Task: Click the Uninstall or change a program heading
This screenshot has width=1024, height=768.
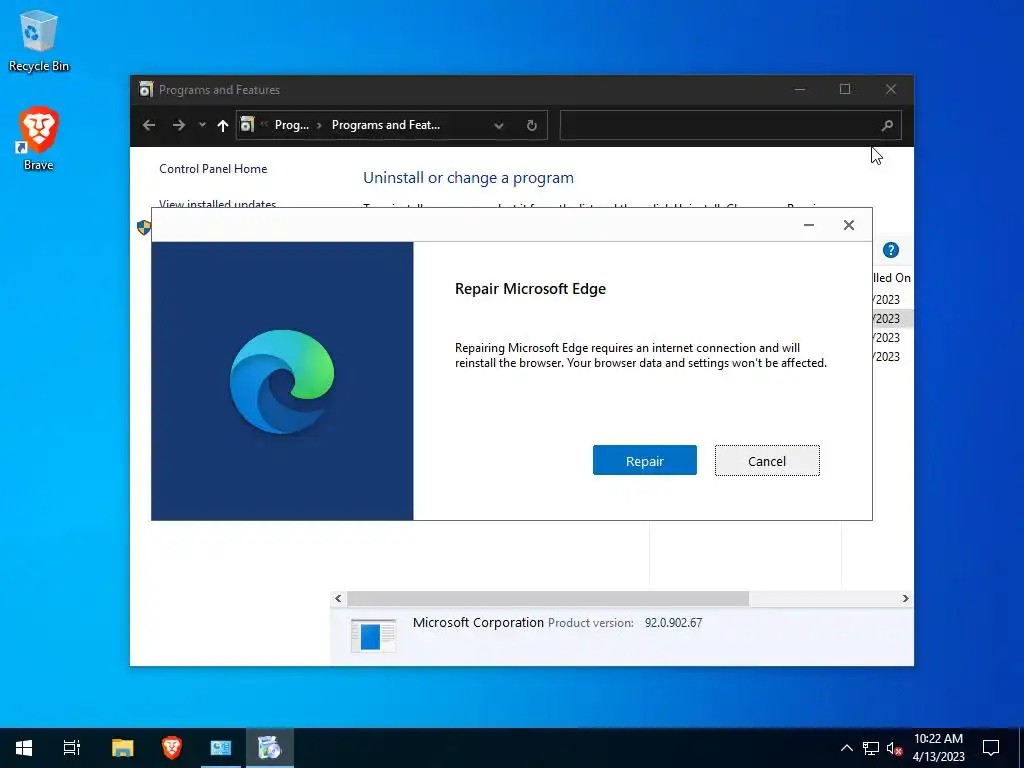Action: point(468,178)
